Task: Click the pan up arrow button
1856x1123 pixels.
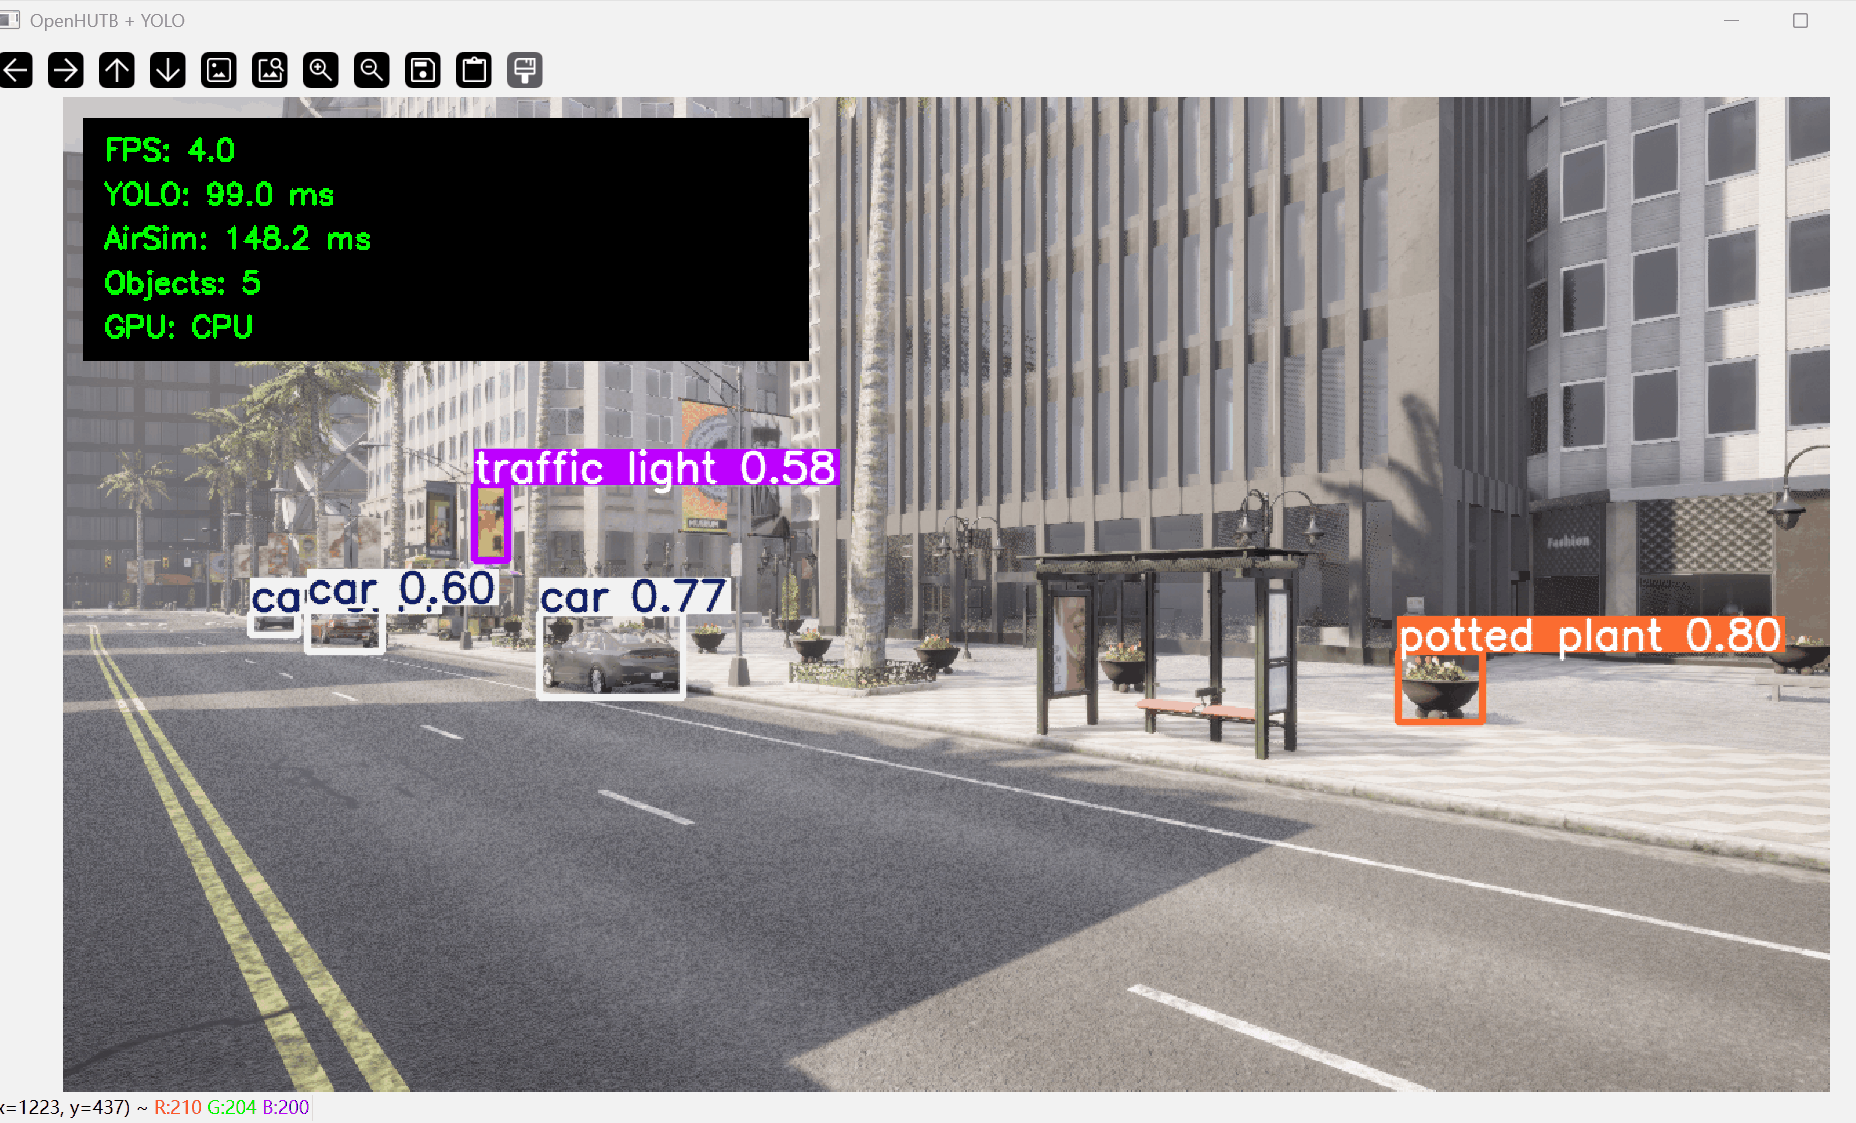Action: pyautogui.click(x=117, y=70)
